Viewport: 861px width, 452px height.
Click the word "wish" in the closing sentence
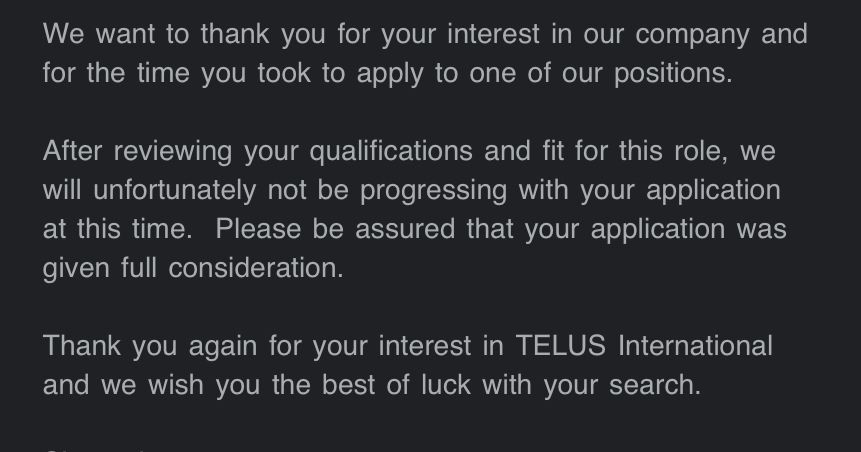click(x=176, y=385)
